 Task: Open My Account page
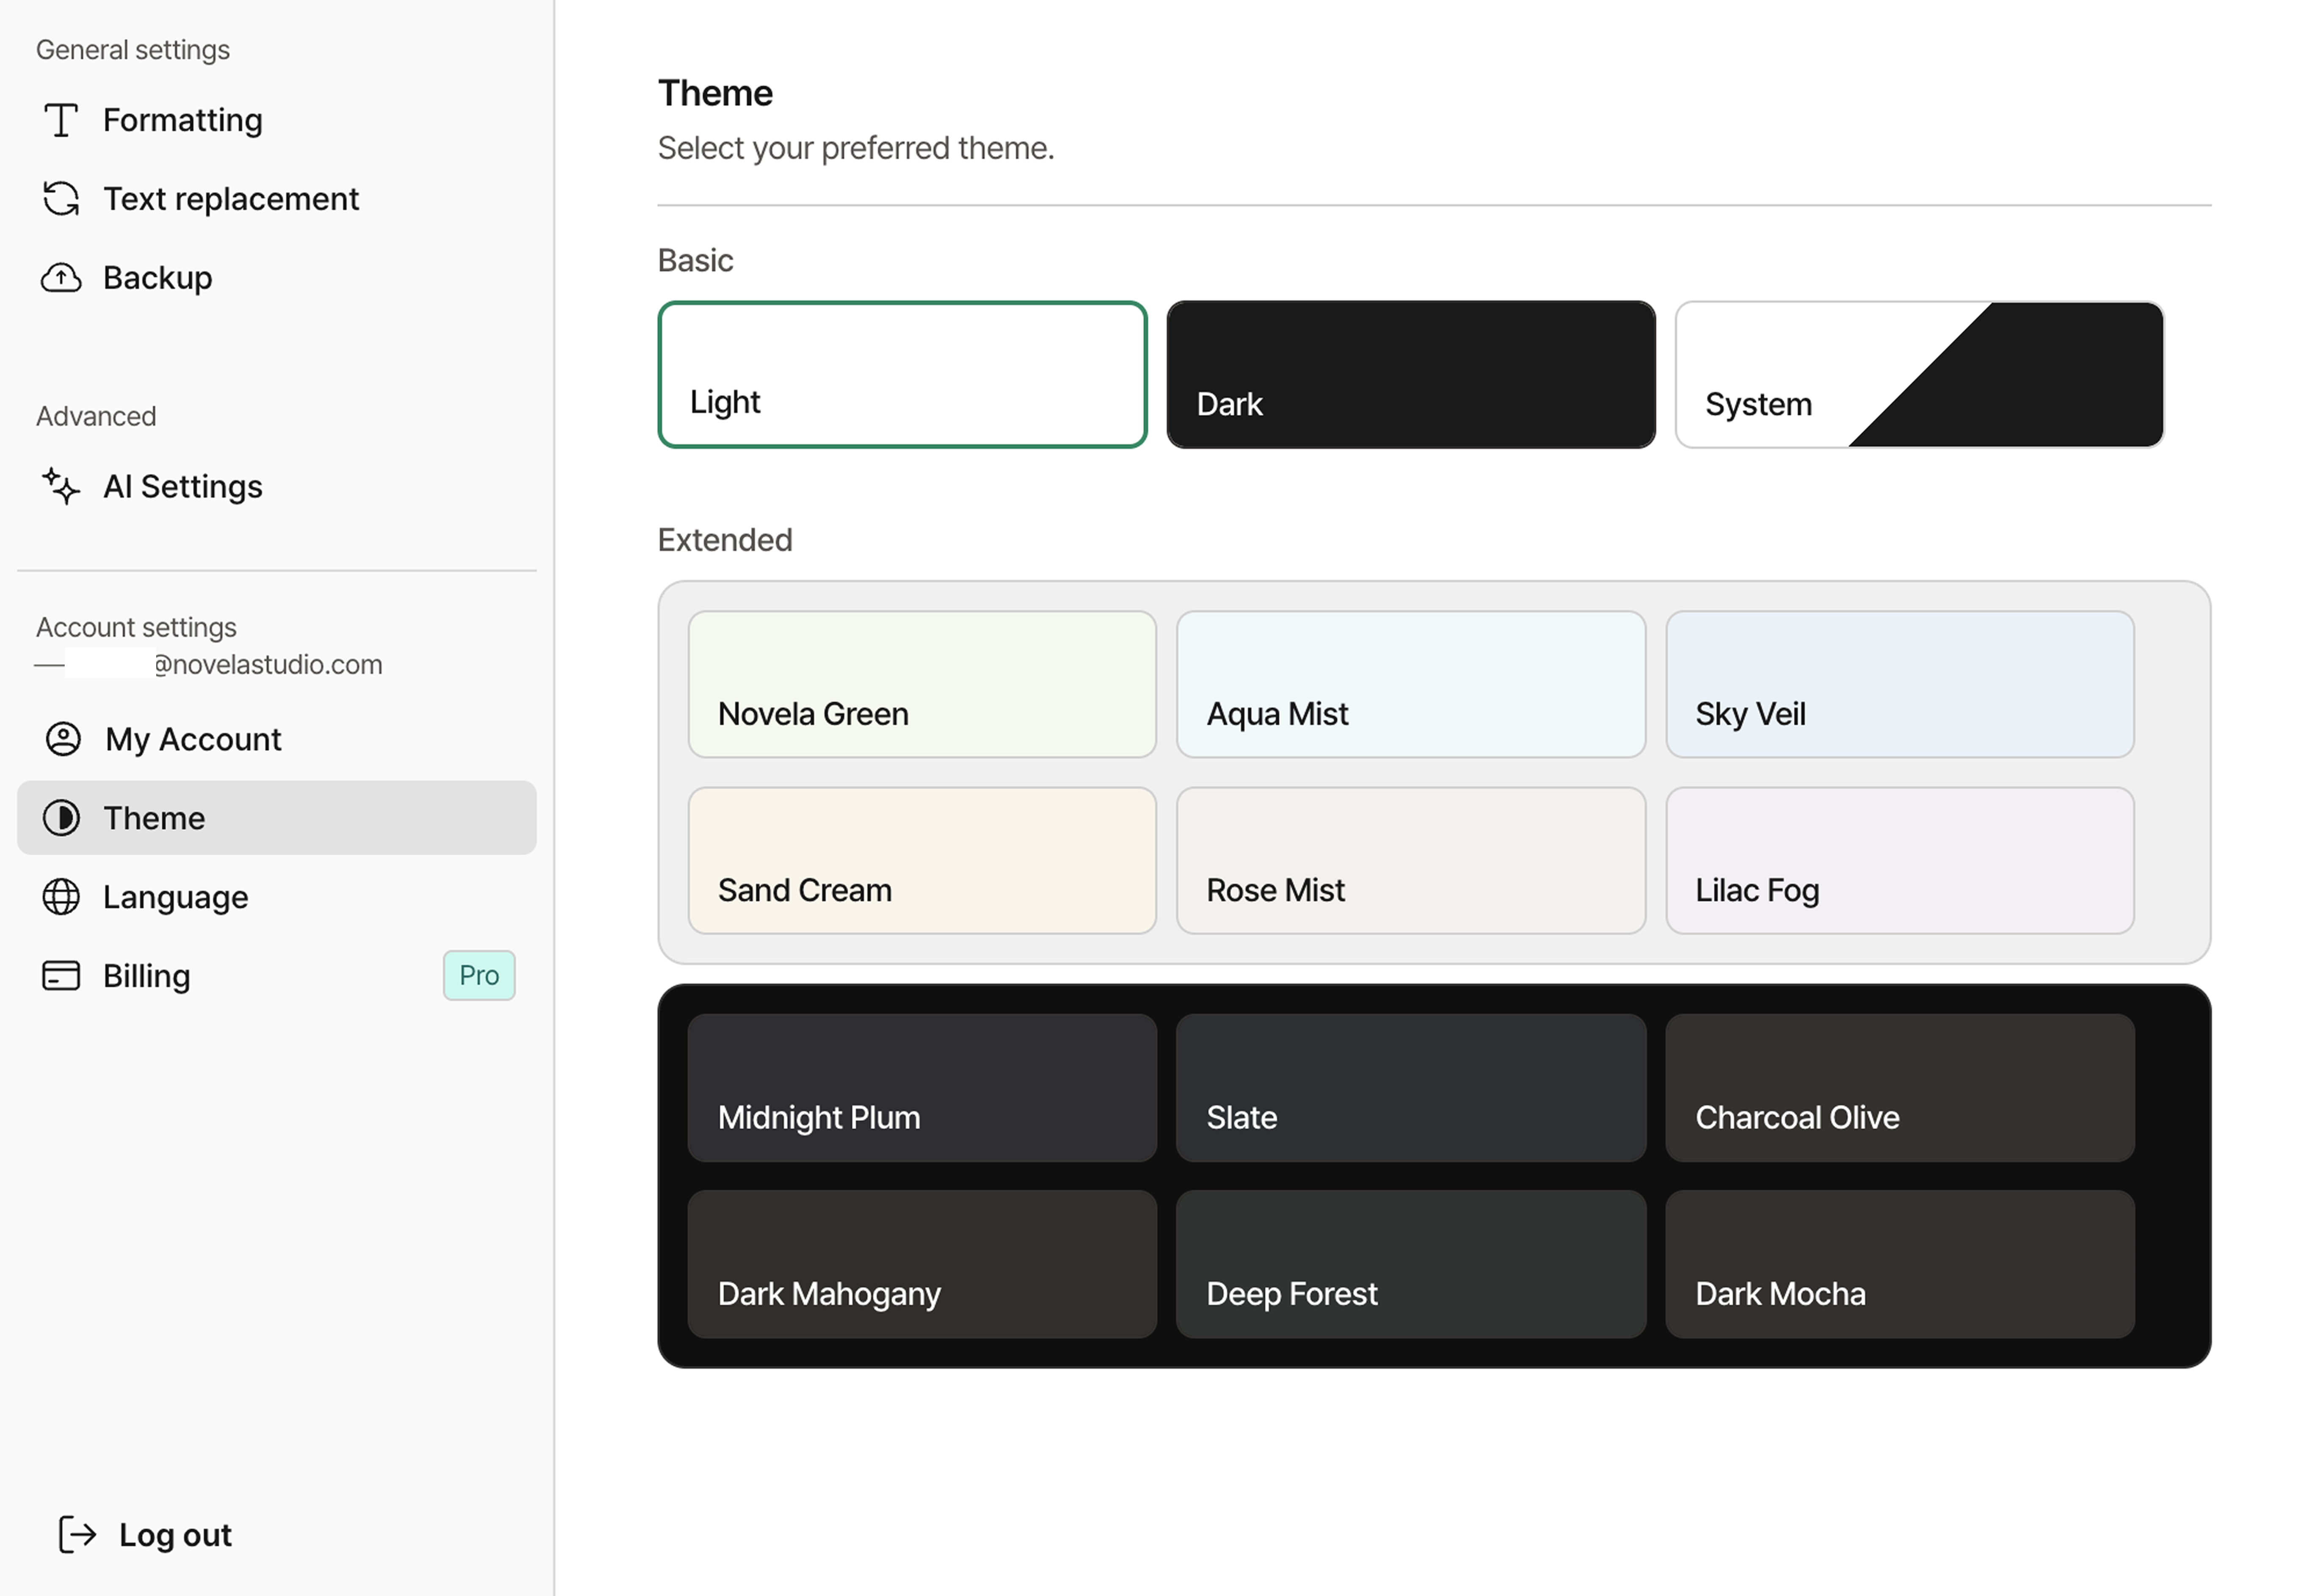click(x=277, y=739)
